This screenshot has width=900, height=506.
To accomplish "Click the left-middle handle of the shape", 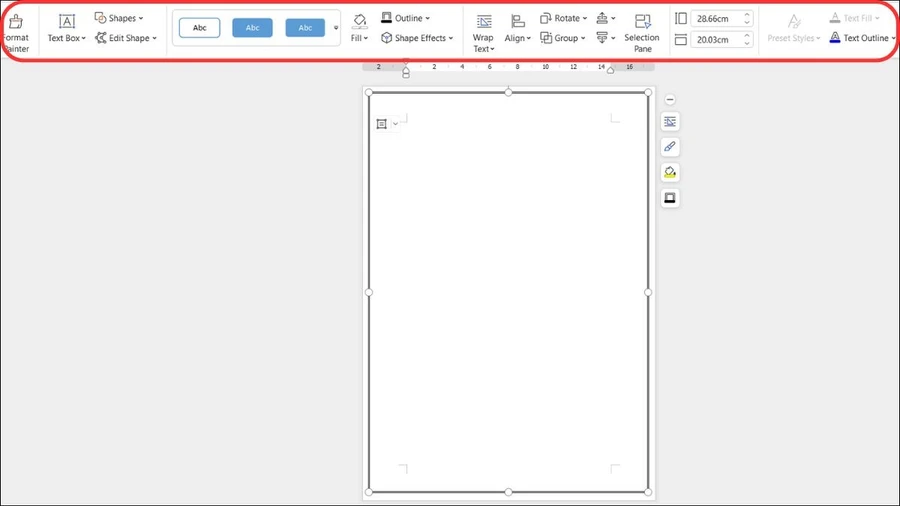I will tap(369, 292).
